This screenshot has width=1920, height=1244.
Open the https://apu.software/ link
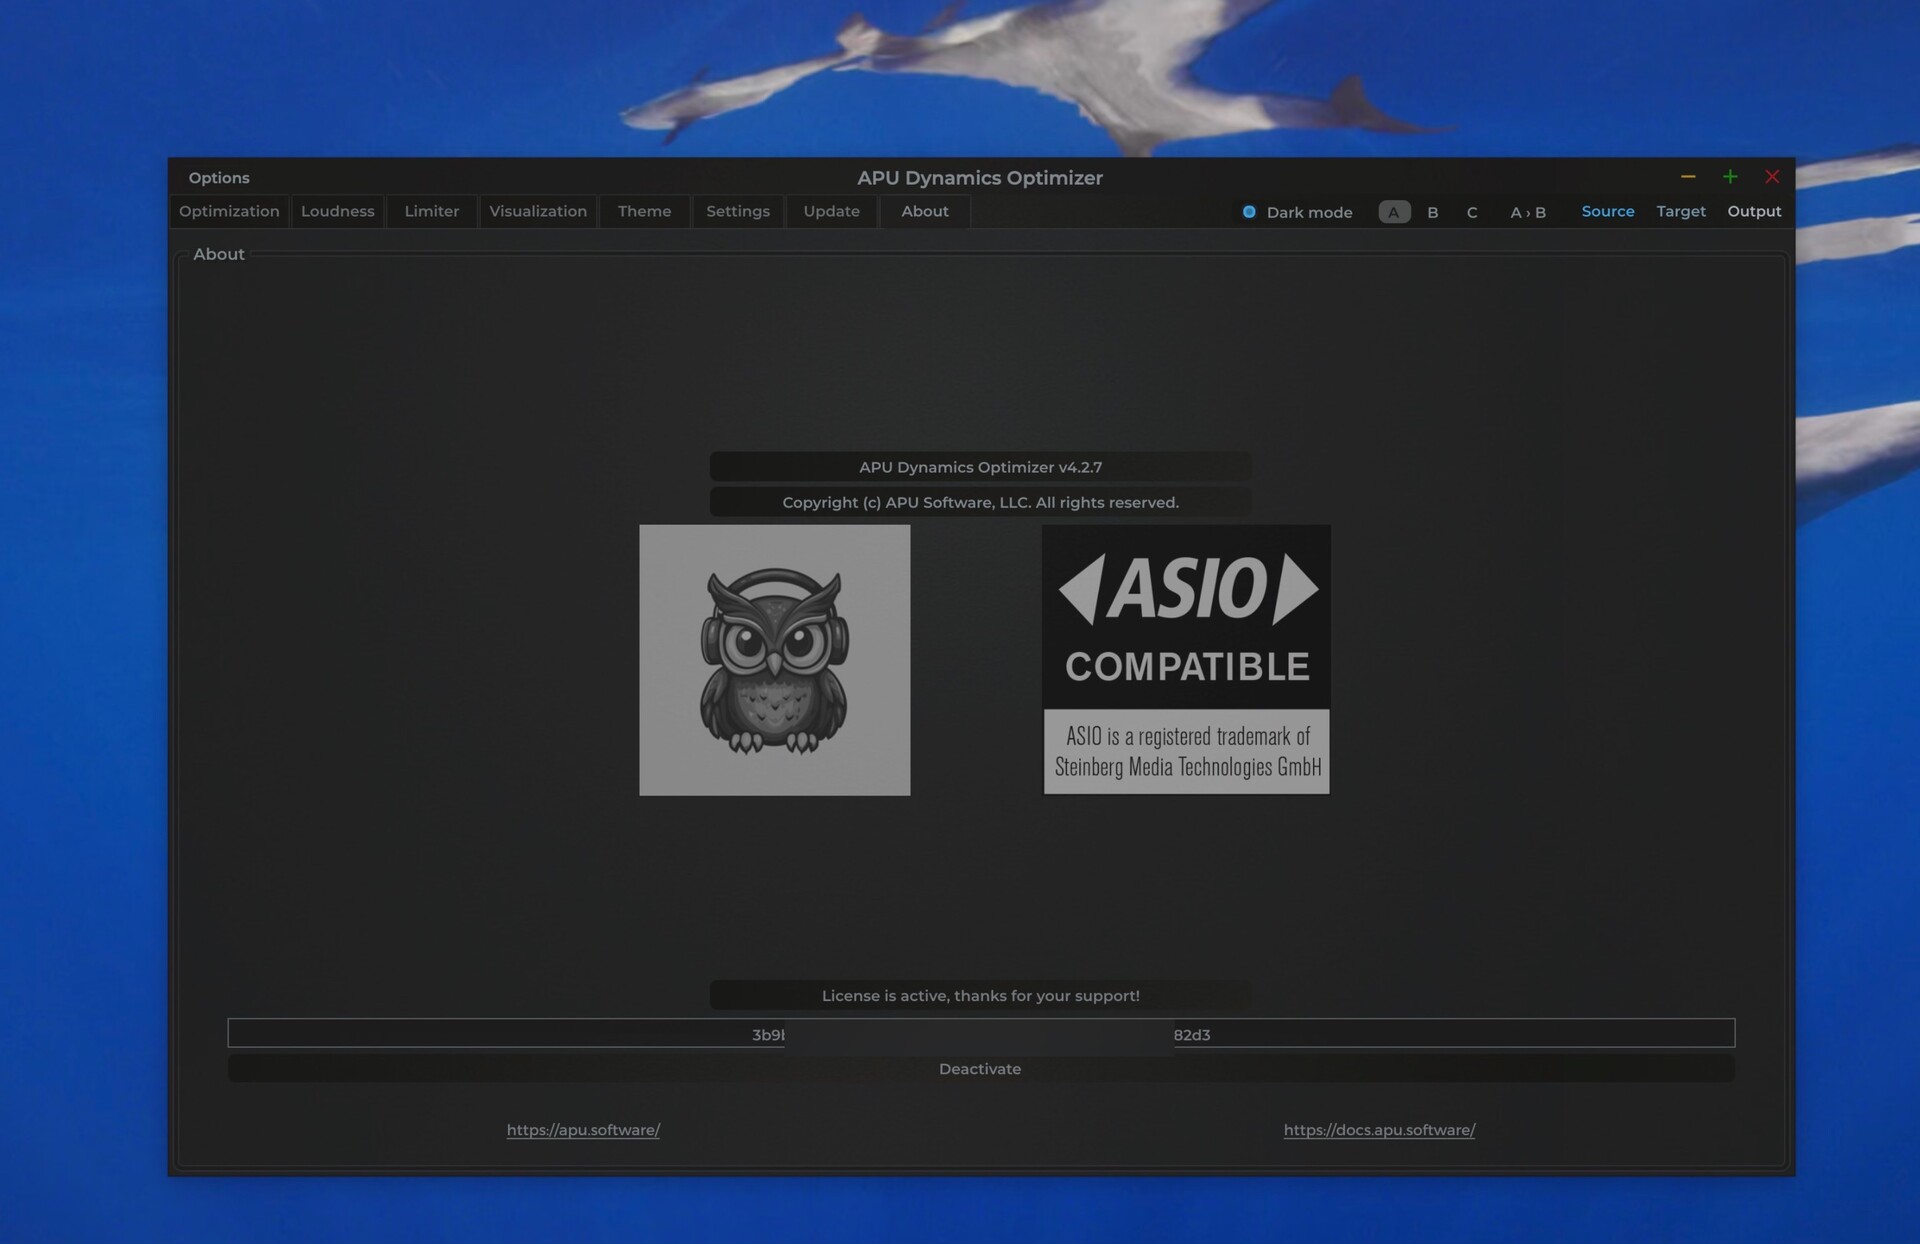point(583,1130)
